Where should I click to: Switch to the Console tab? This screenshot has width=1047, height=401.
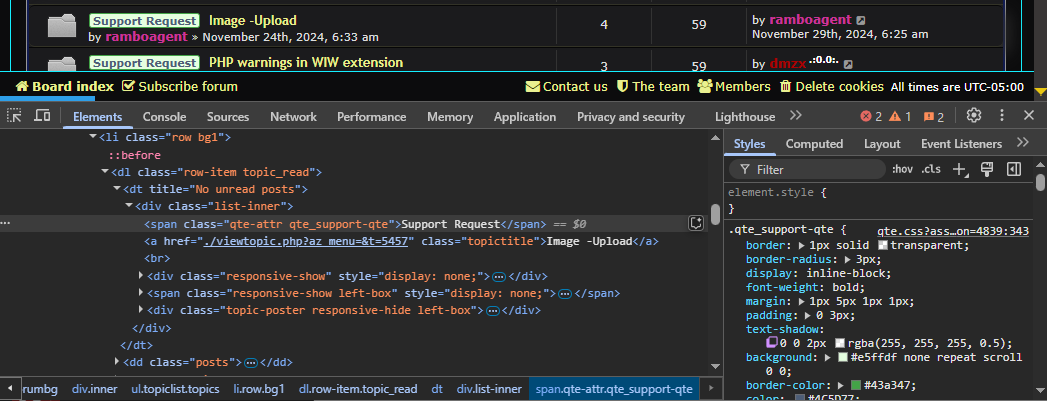click(164, 117)
